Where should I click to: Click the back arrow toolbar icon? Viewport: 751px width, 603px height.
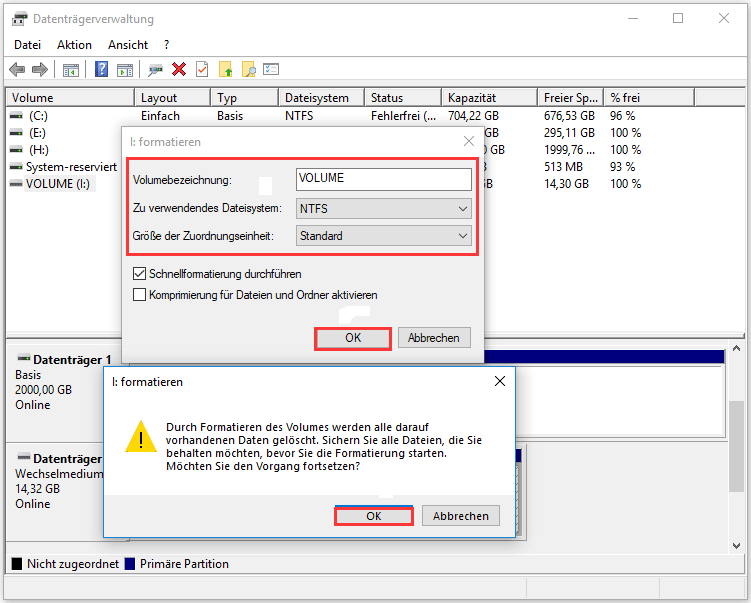pyautogui.click(x=17, y=69)
